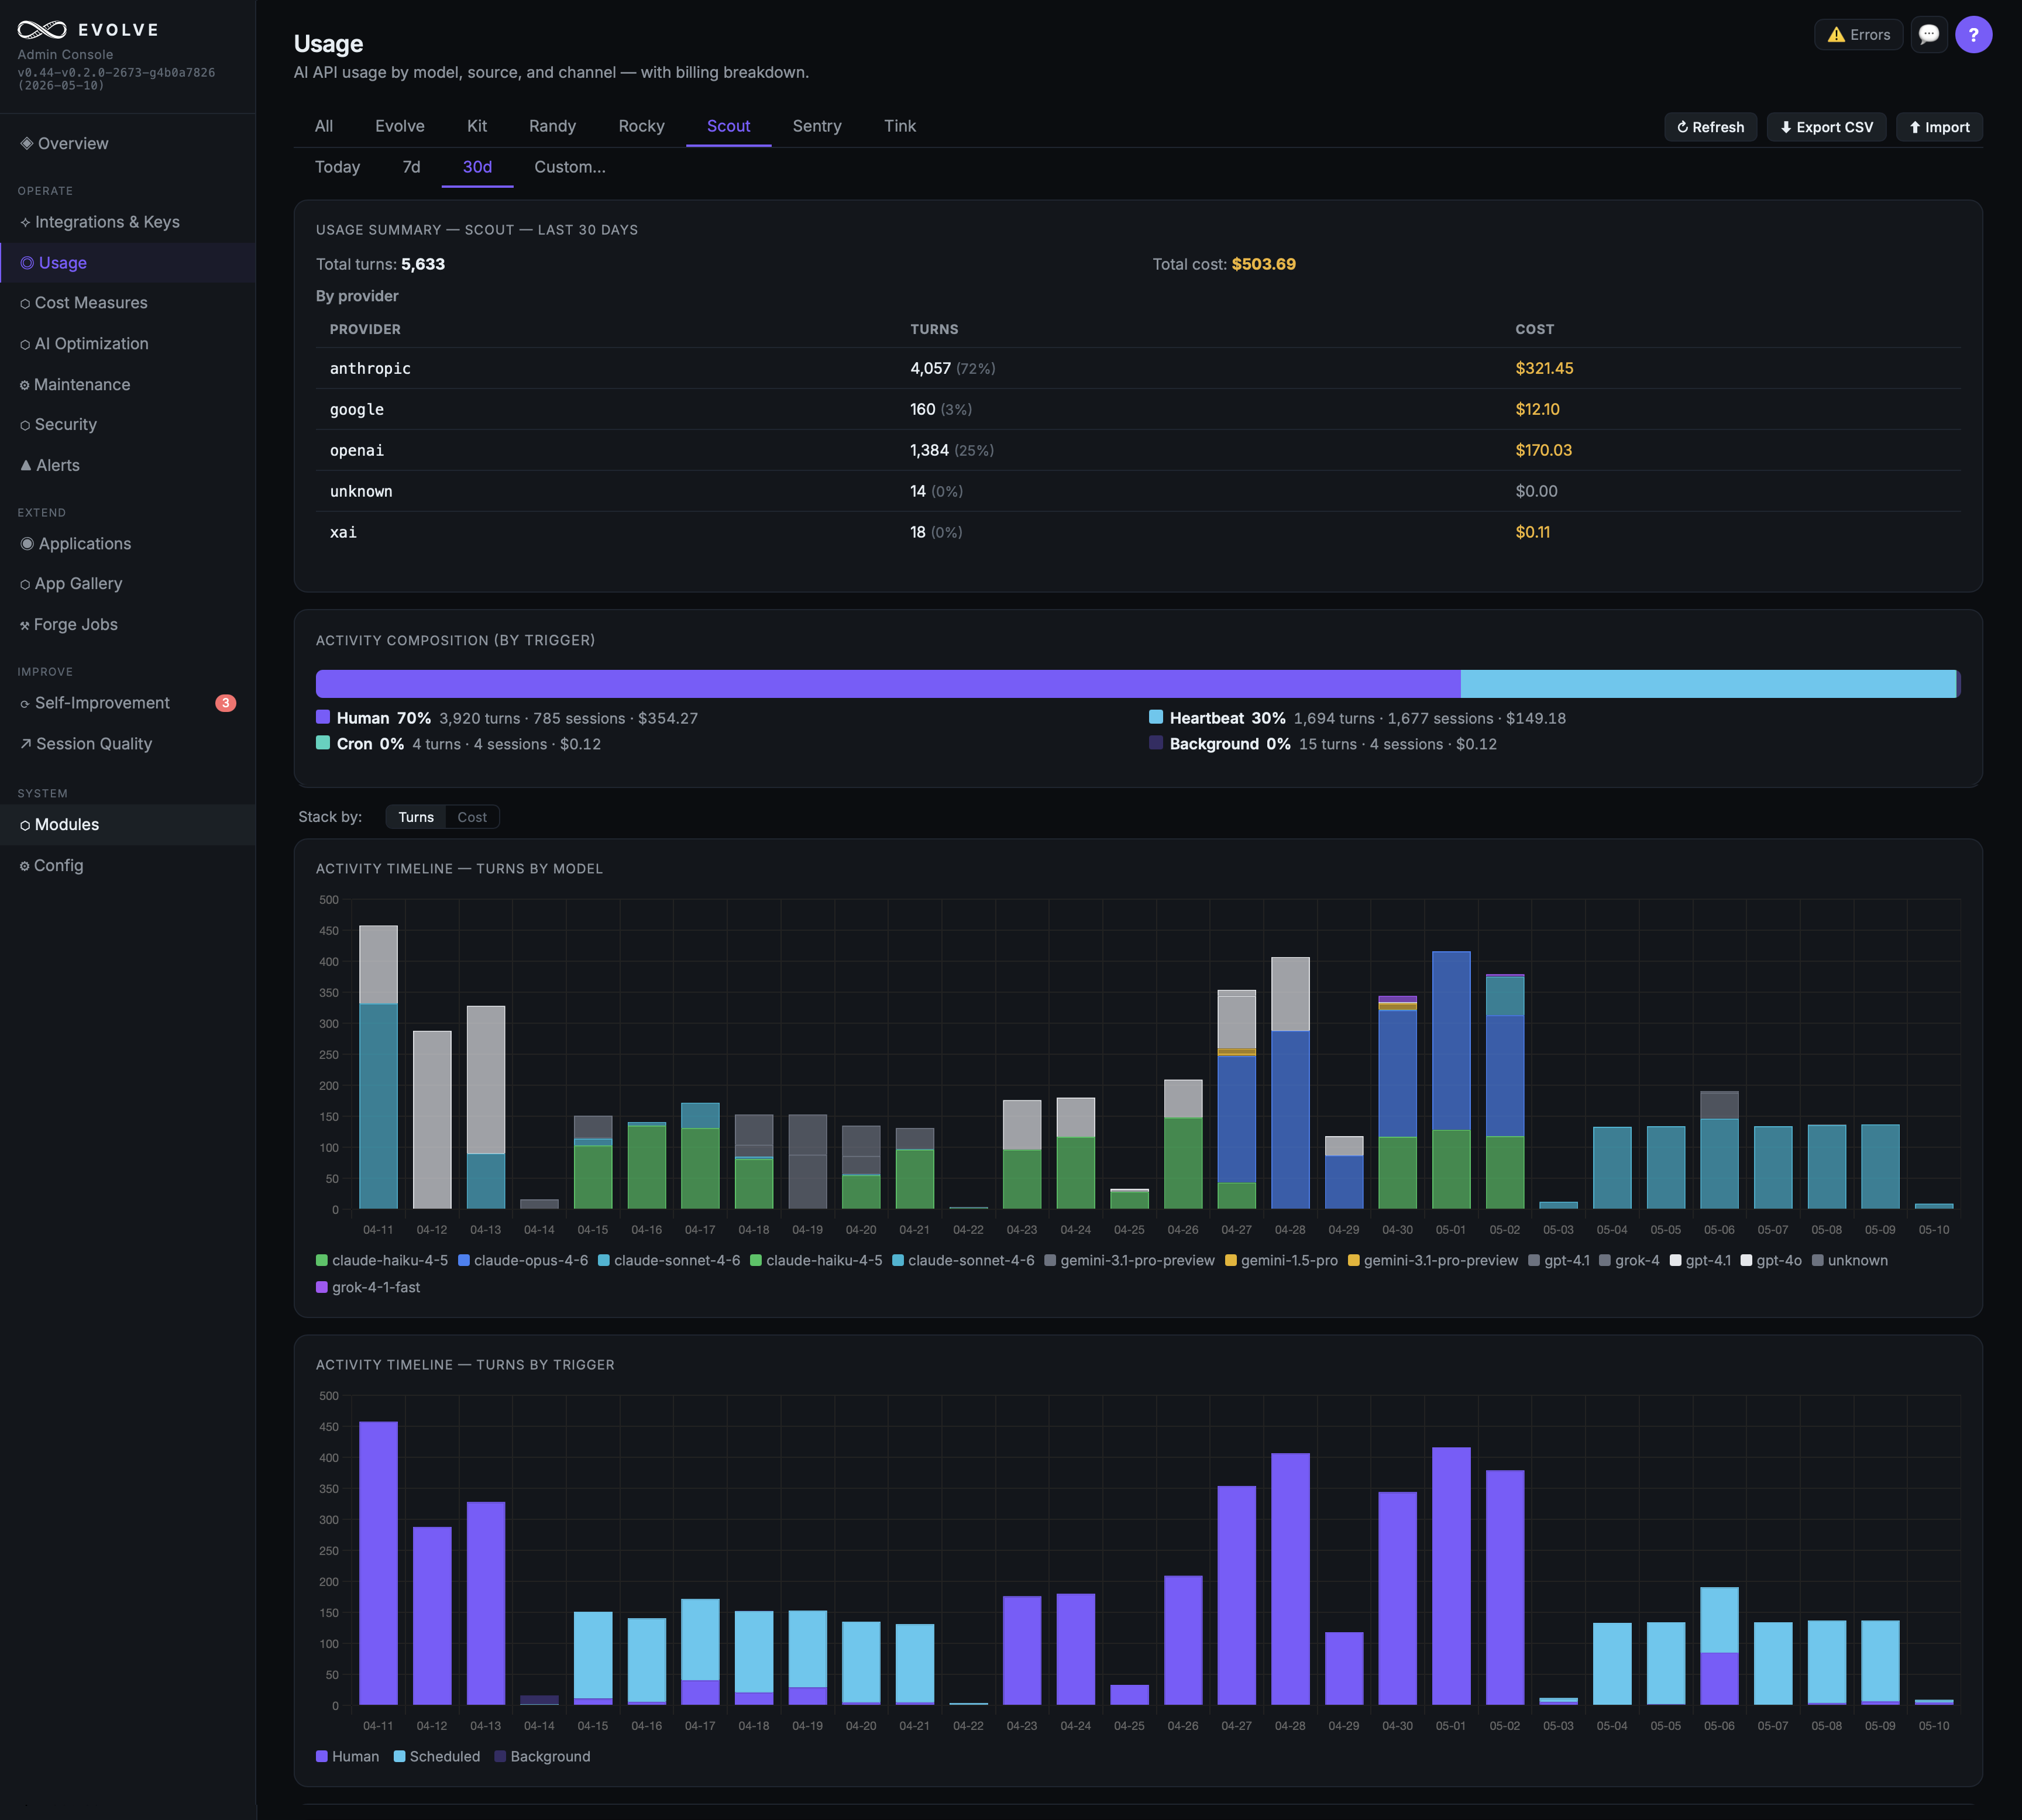Click the xai provider name
This screenshot has height=1820, width=2022.
343,532
